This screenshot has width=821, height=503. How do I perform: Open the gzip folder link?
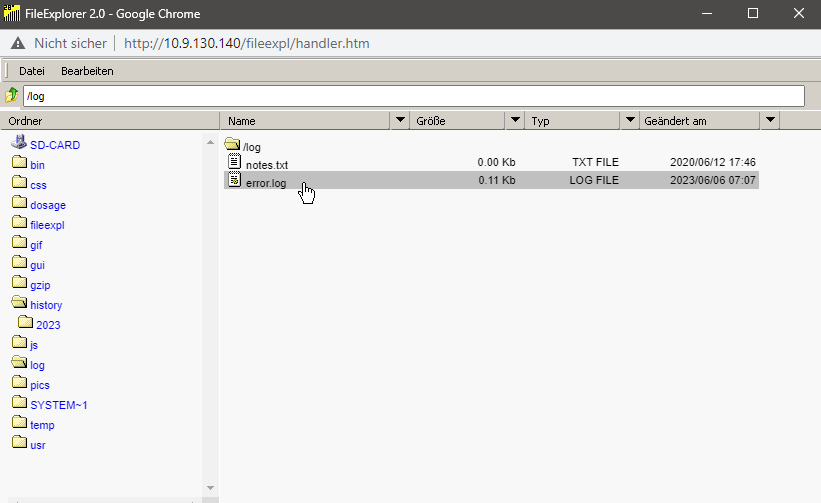pos(40,285)
